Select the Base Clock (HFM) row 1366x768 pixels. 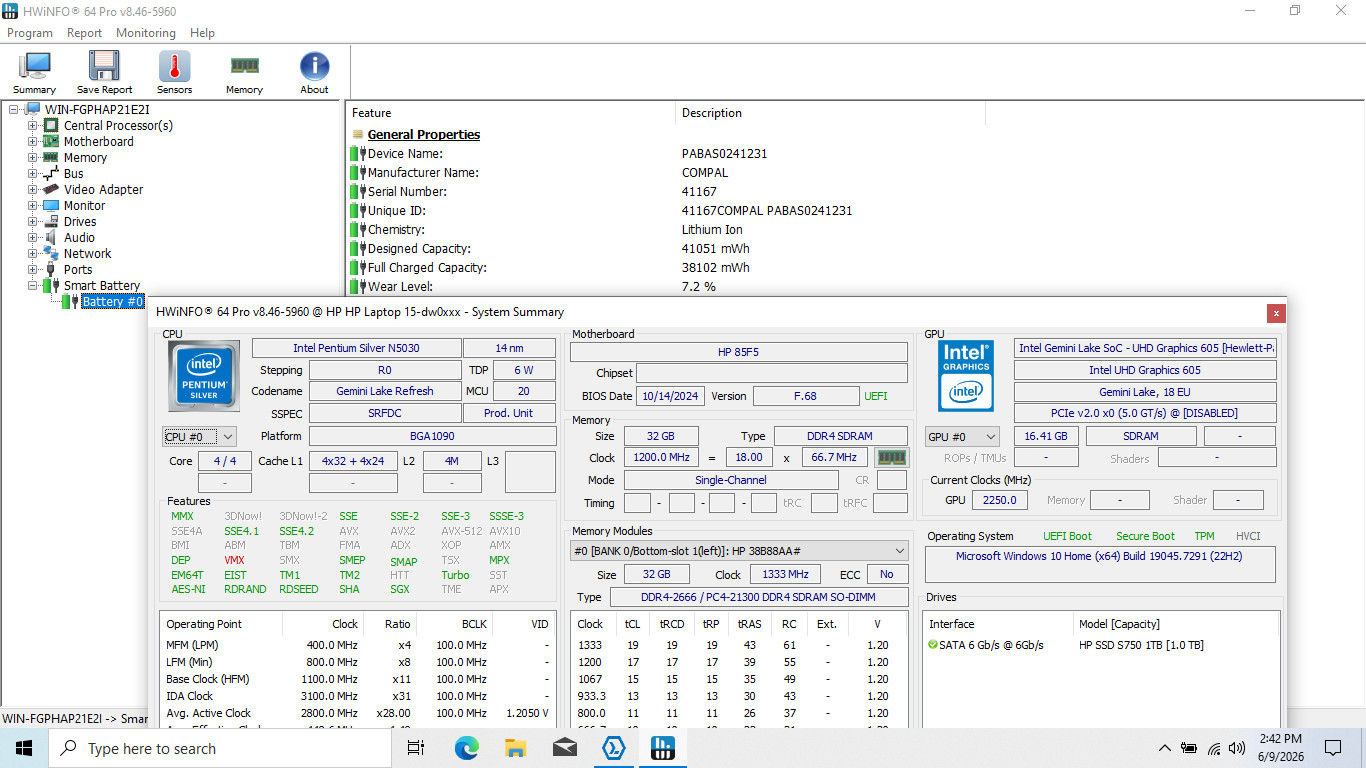pos(357,679)
